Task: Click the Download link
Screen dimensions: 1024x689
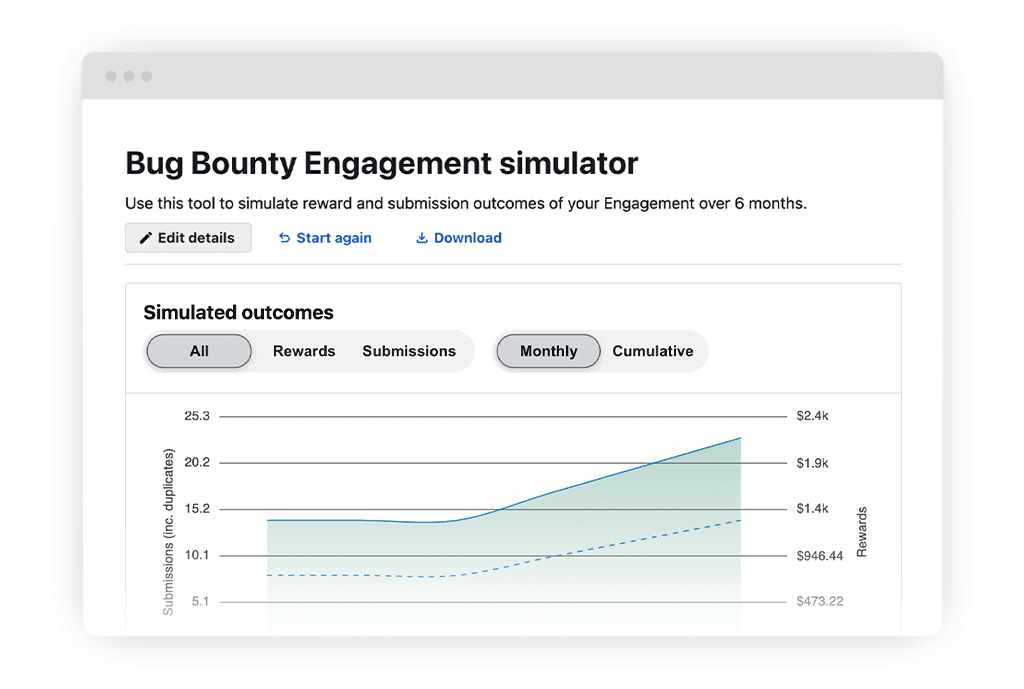Action: click(468, 238)
